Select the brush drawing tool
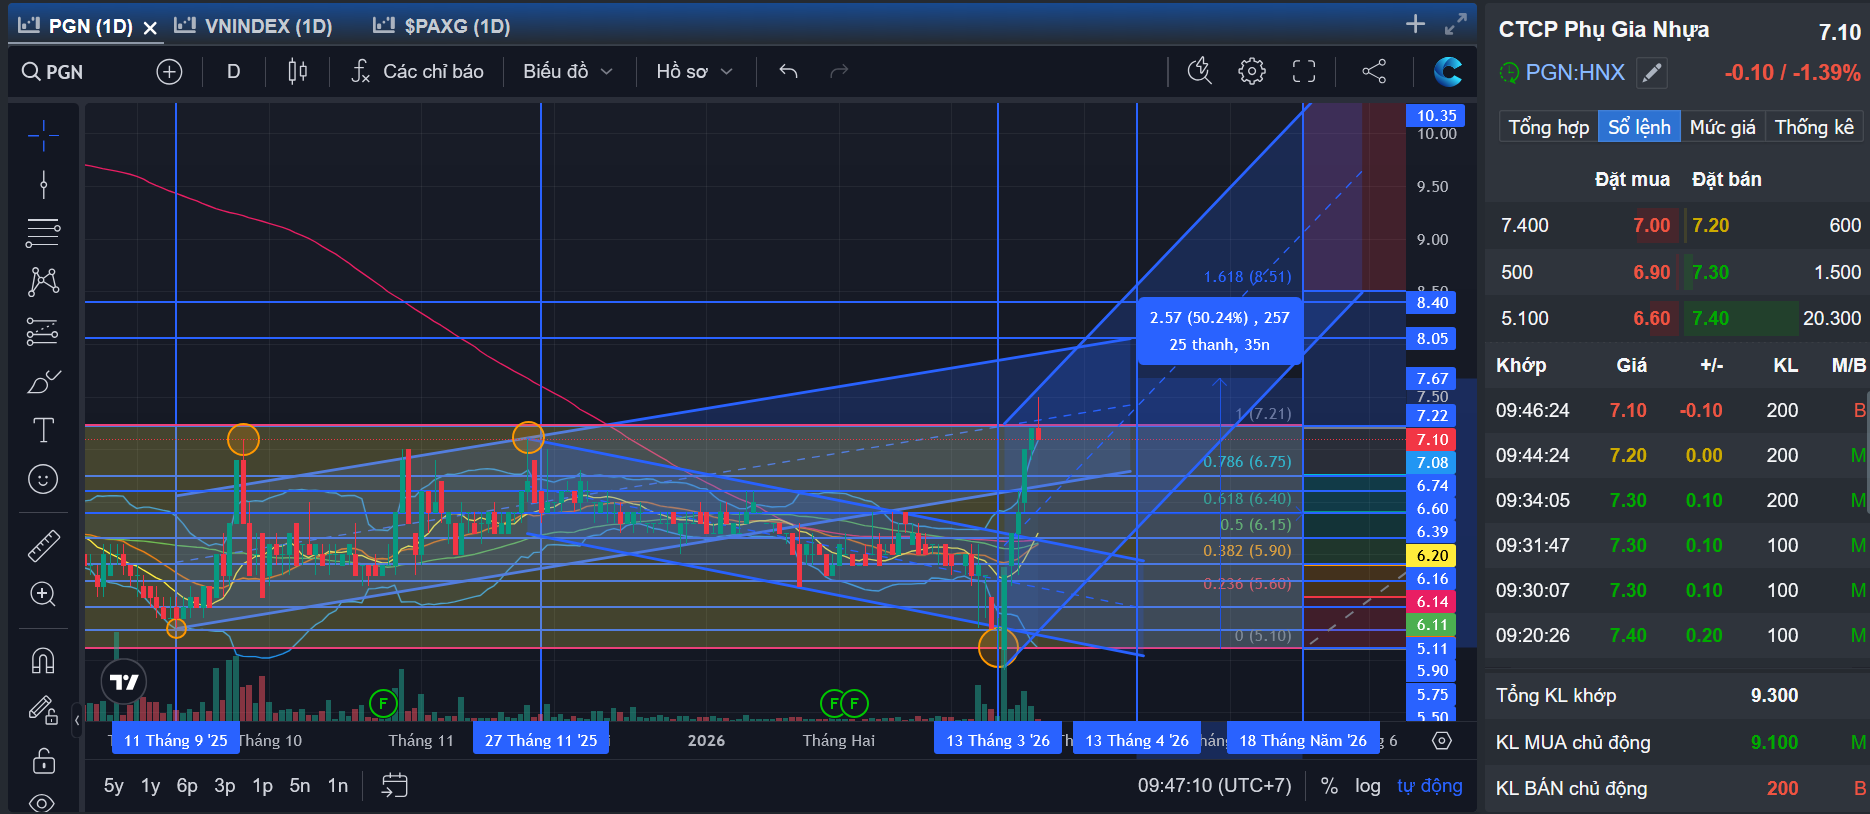Image resolution: width=1870 pixels, height=814 pixels. click(43, 381)
